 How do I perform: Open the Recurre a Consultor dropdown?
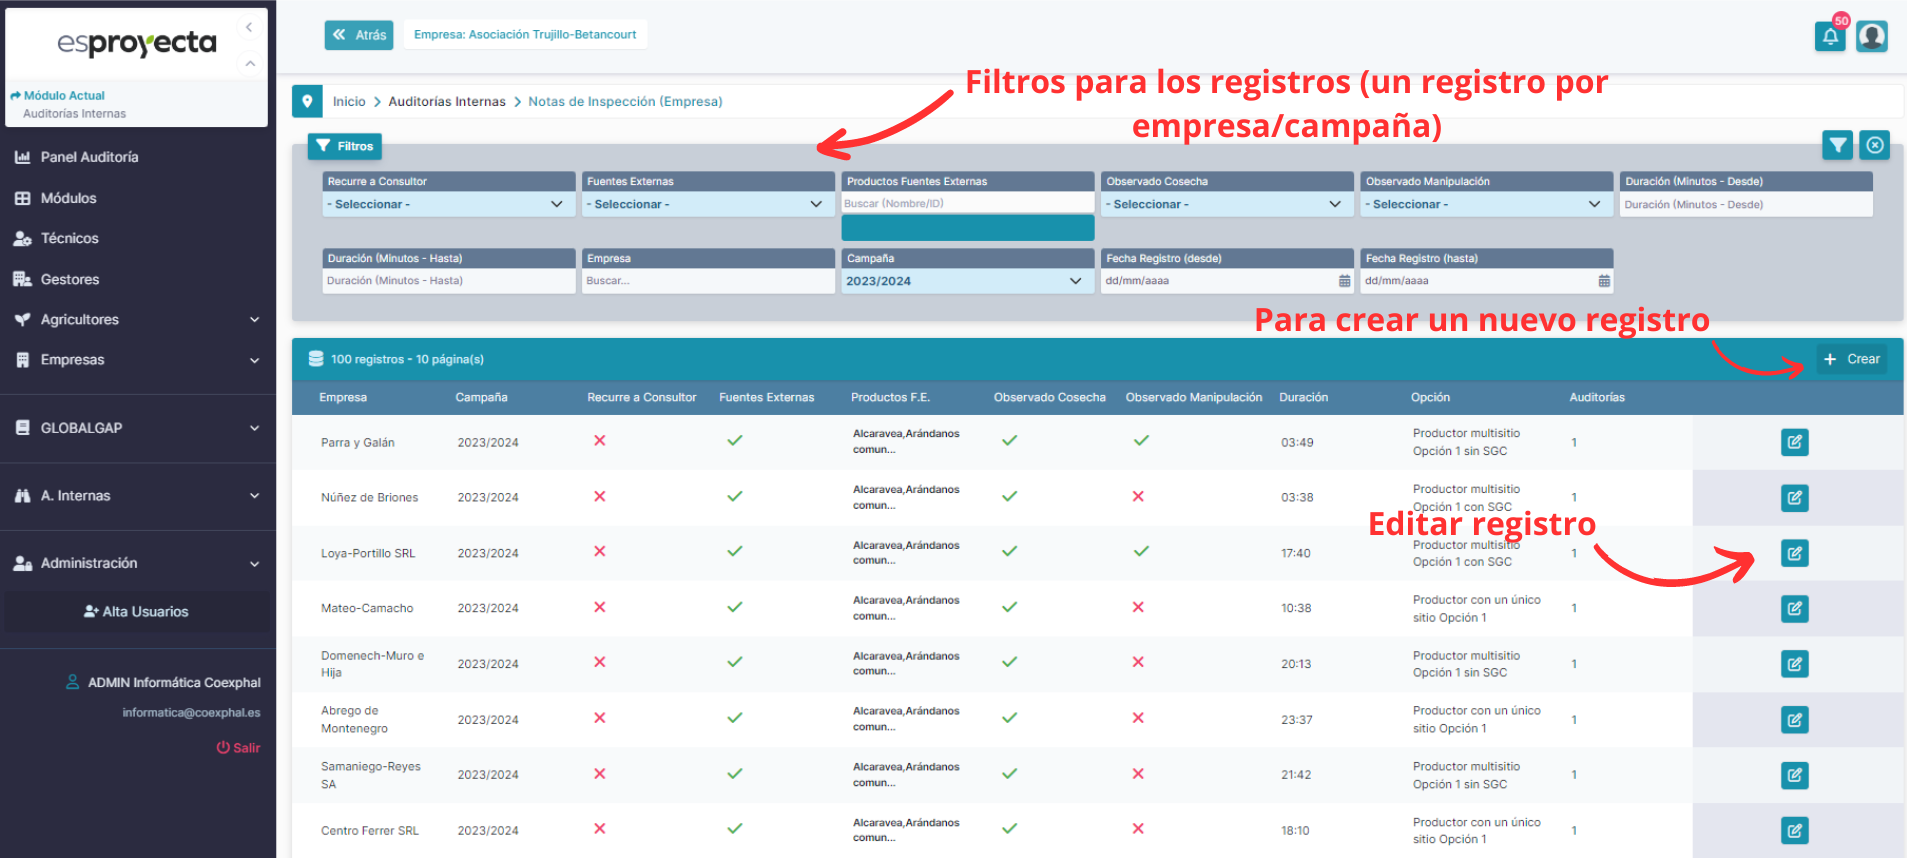click(448, 204)
